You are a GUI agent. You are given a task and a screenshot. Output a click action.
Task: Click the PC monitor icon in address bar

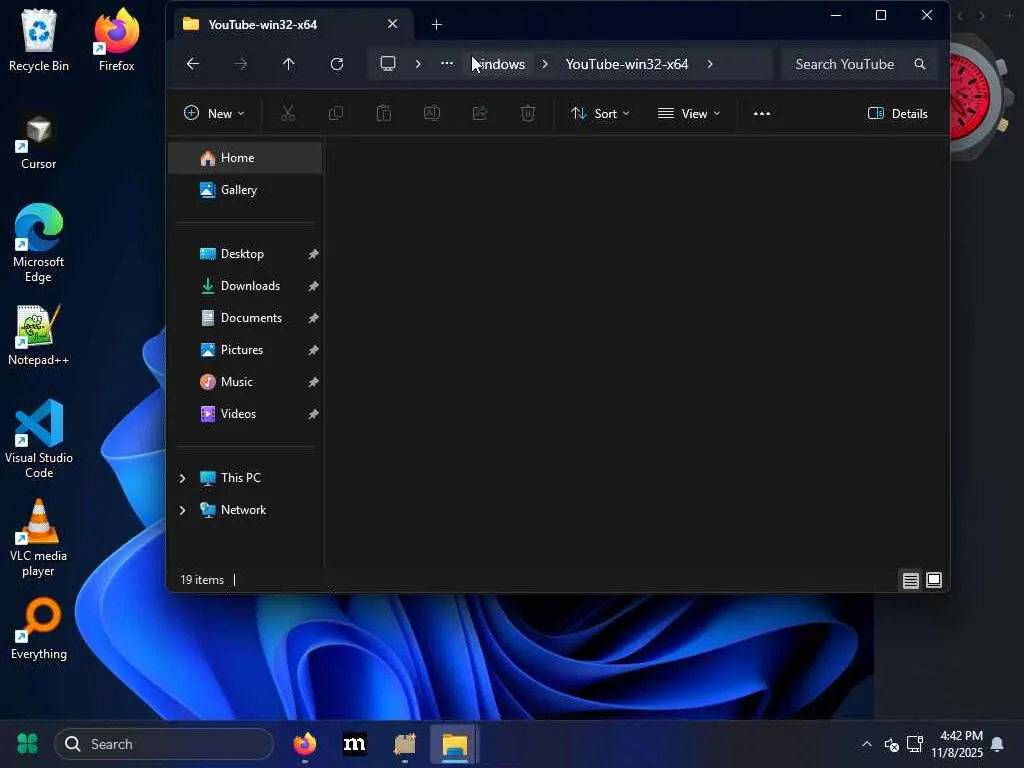pos(388,63)
